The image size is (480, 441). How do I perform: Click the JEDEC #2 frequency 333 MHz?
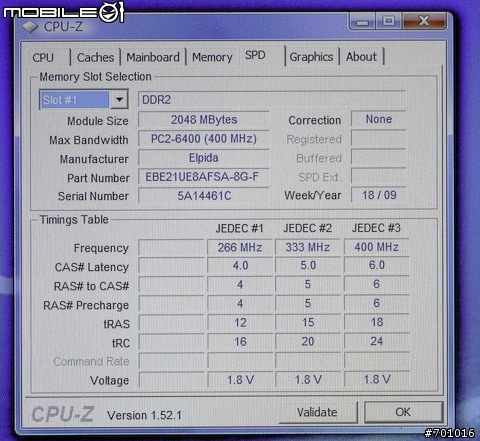[308, 247]
